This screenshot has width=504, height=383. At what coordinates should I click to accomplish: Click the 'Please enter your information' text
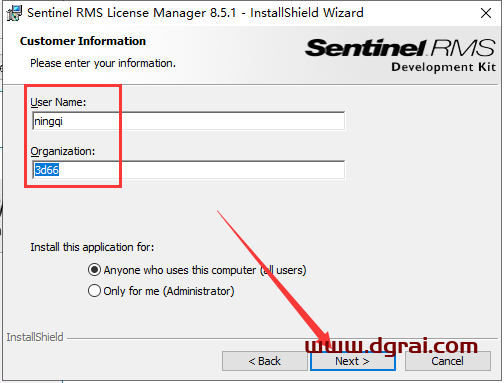pyautogui.click(x=103, y=63)
